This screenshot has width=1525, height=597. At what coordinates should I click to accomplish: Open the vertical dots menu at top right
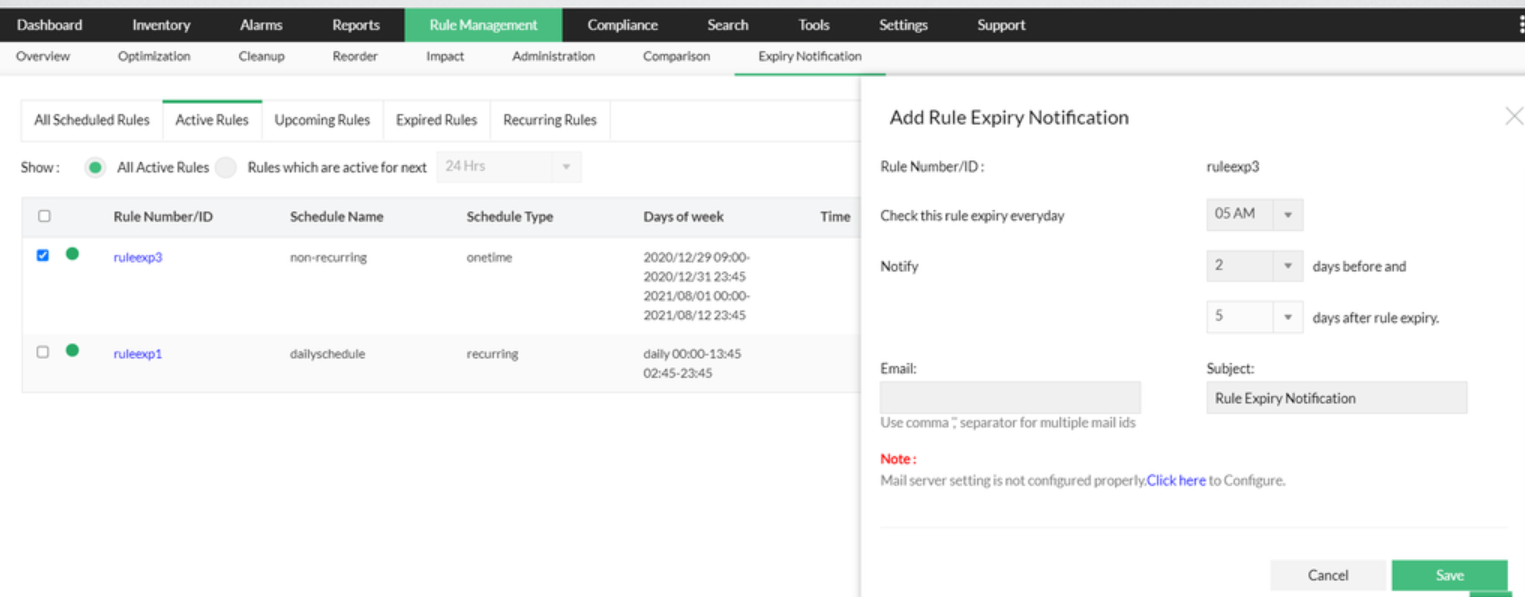[1520, 26]
